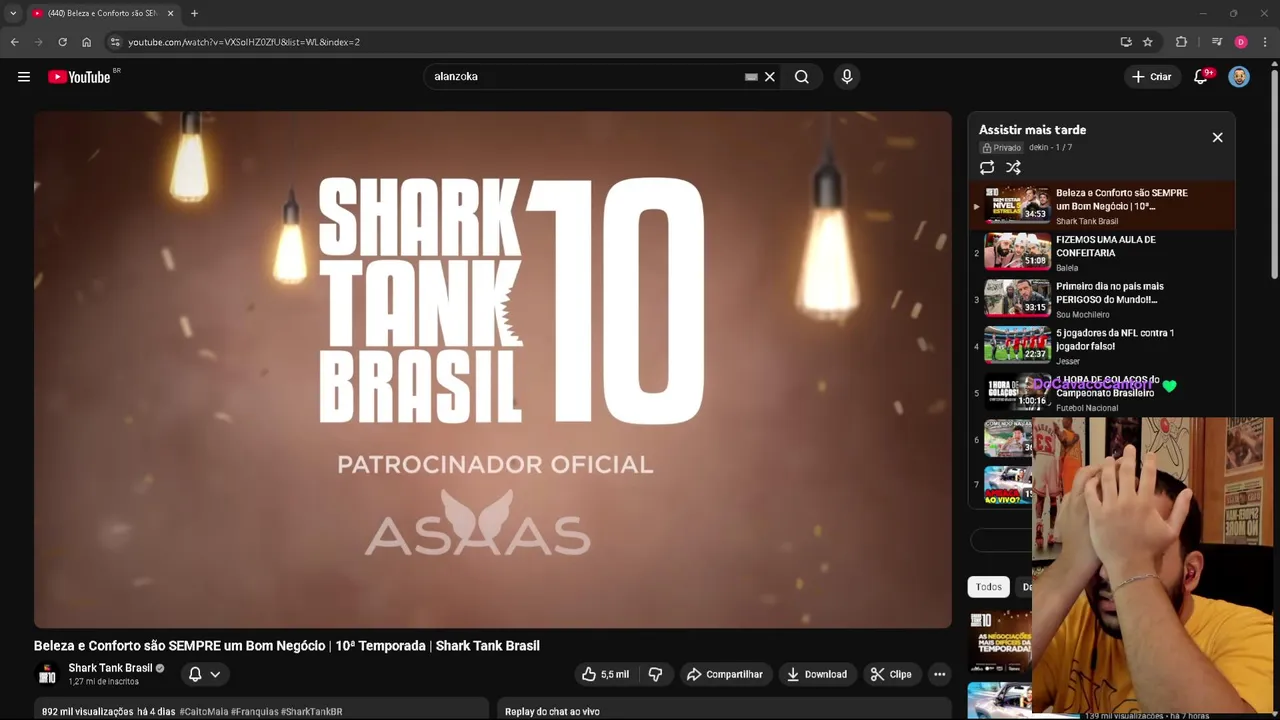Click the video player area
The width and height of the screenshot is (1280, 720).
493,370
